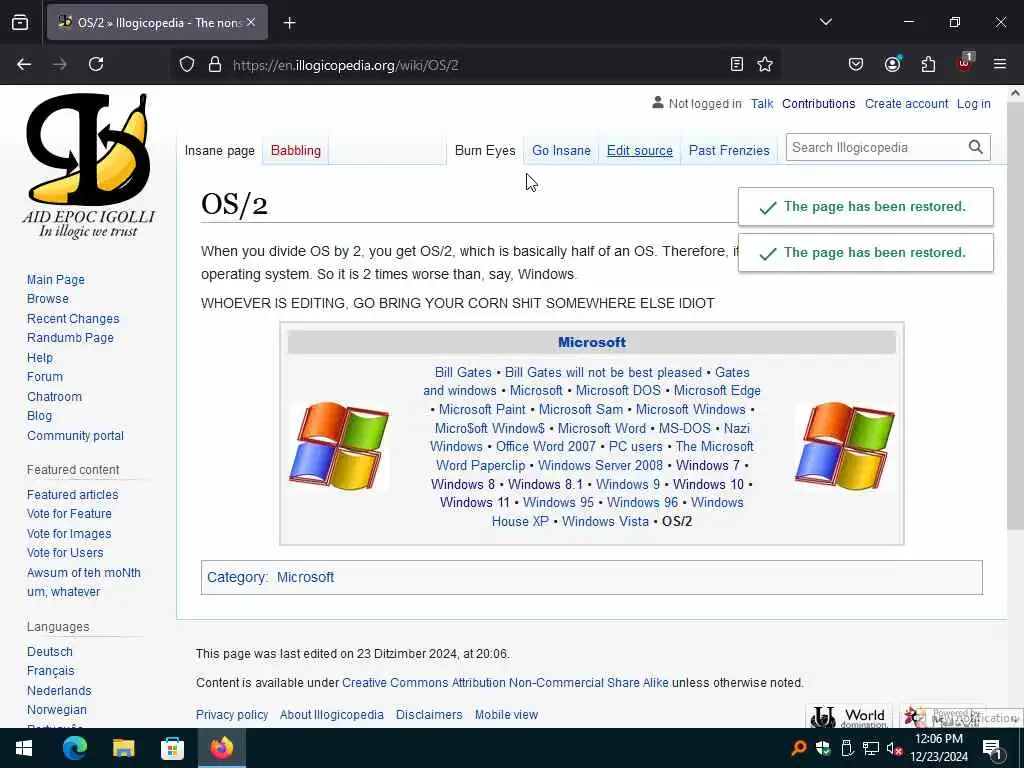This screenshot has width=1024, height=768.
Task: Click the Illogicopedia banana logo
Action: point(89,165)
